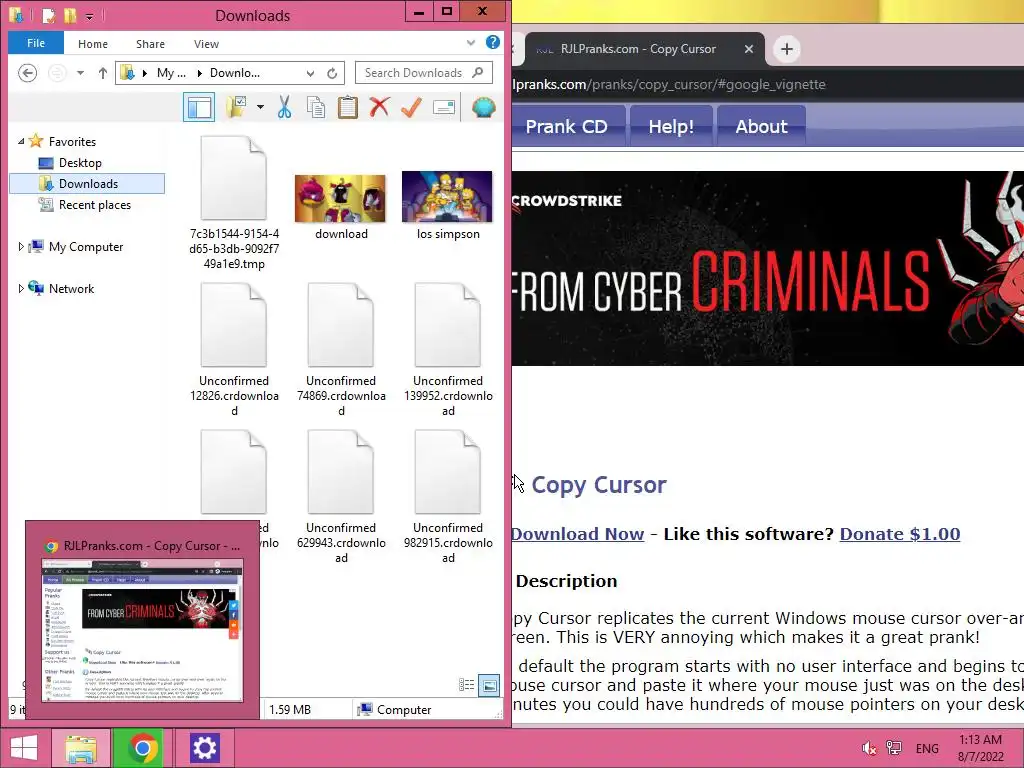Screen dimensions: 1024x768
Task: Open a new Chrome tab
Action: click(x=787, y=49)
